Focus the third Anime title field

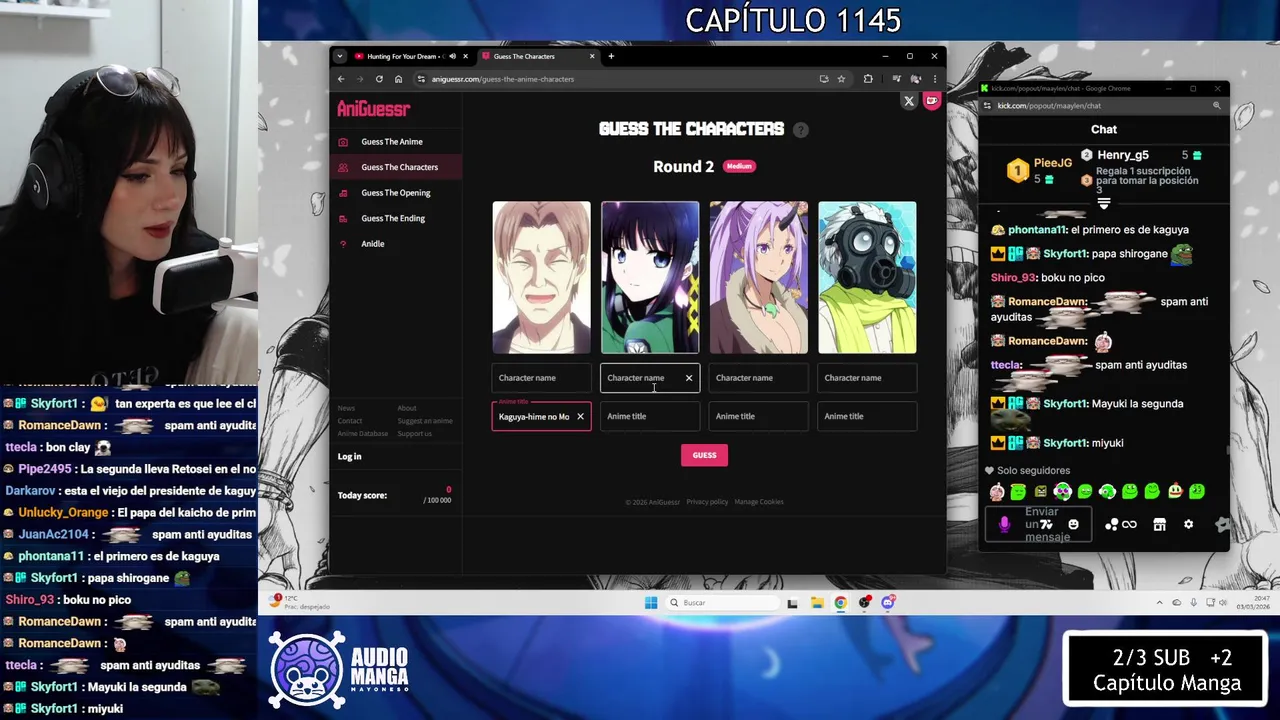point(758,416)
